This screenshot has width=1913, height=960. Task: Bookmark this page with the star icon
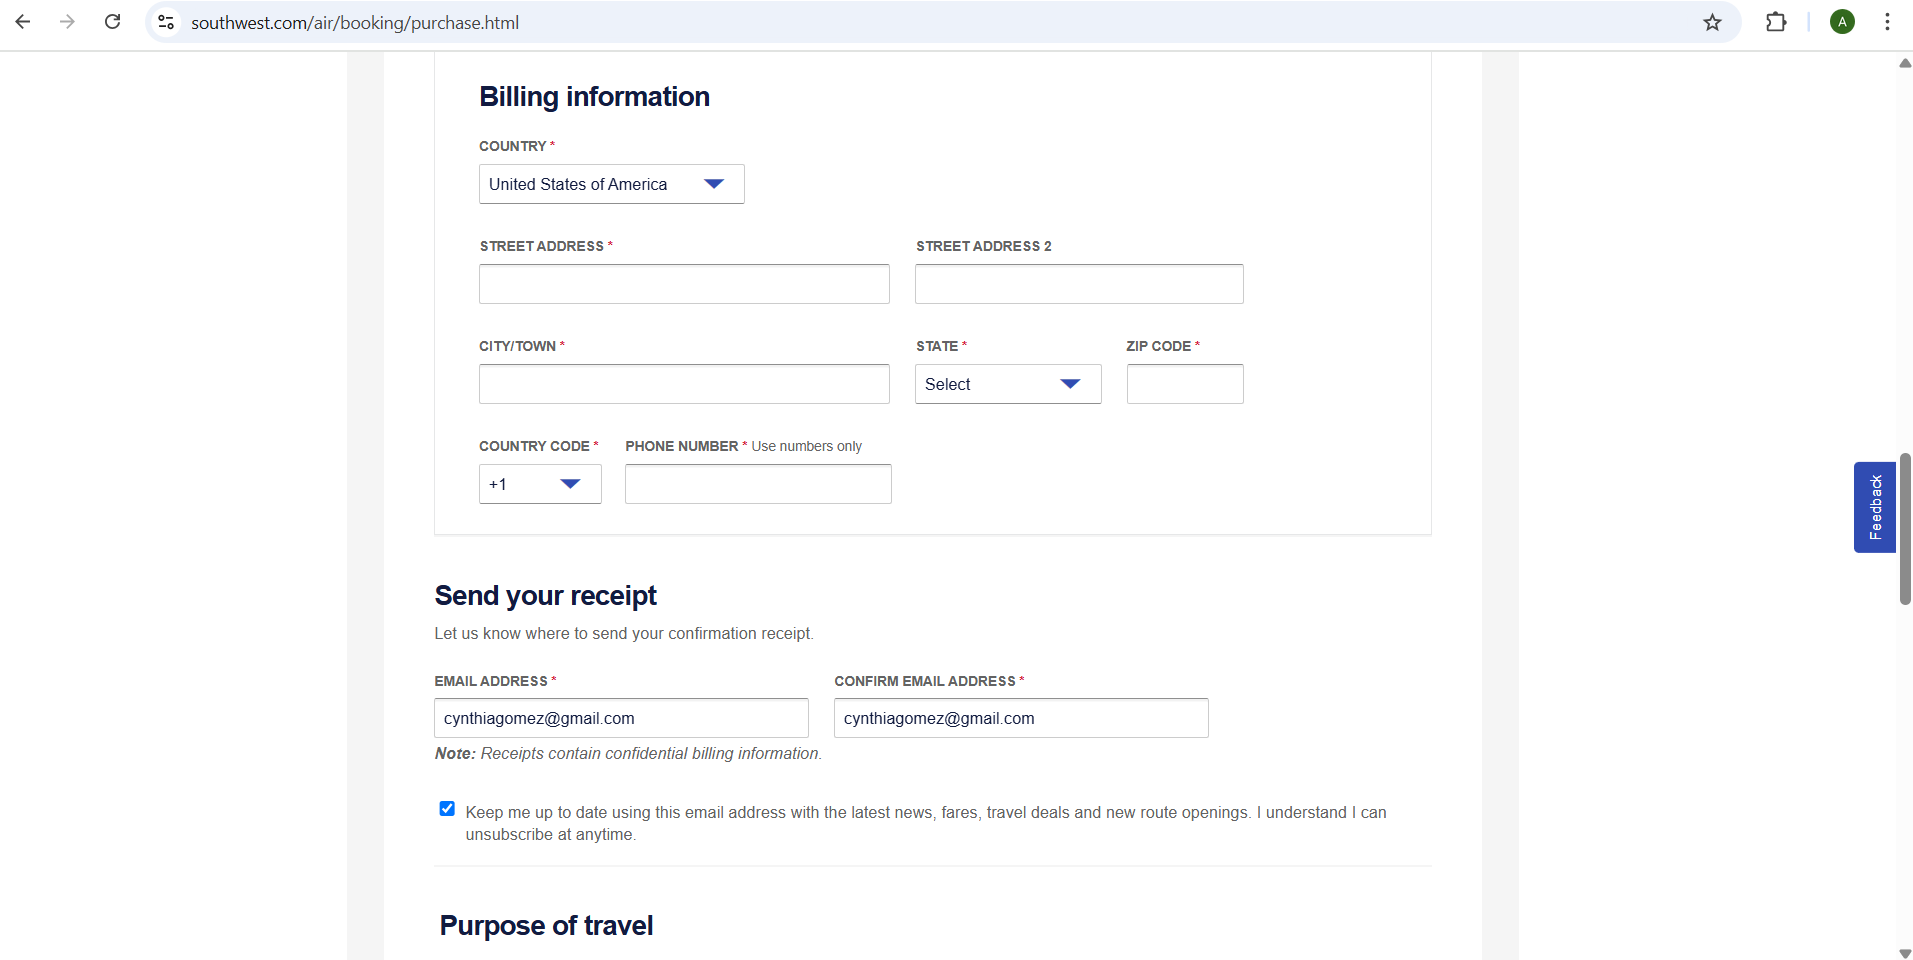1712,22
